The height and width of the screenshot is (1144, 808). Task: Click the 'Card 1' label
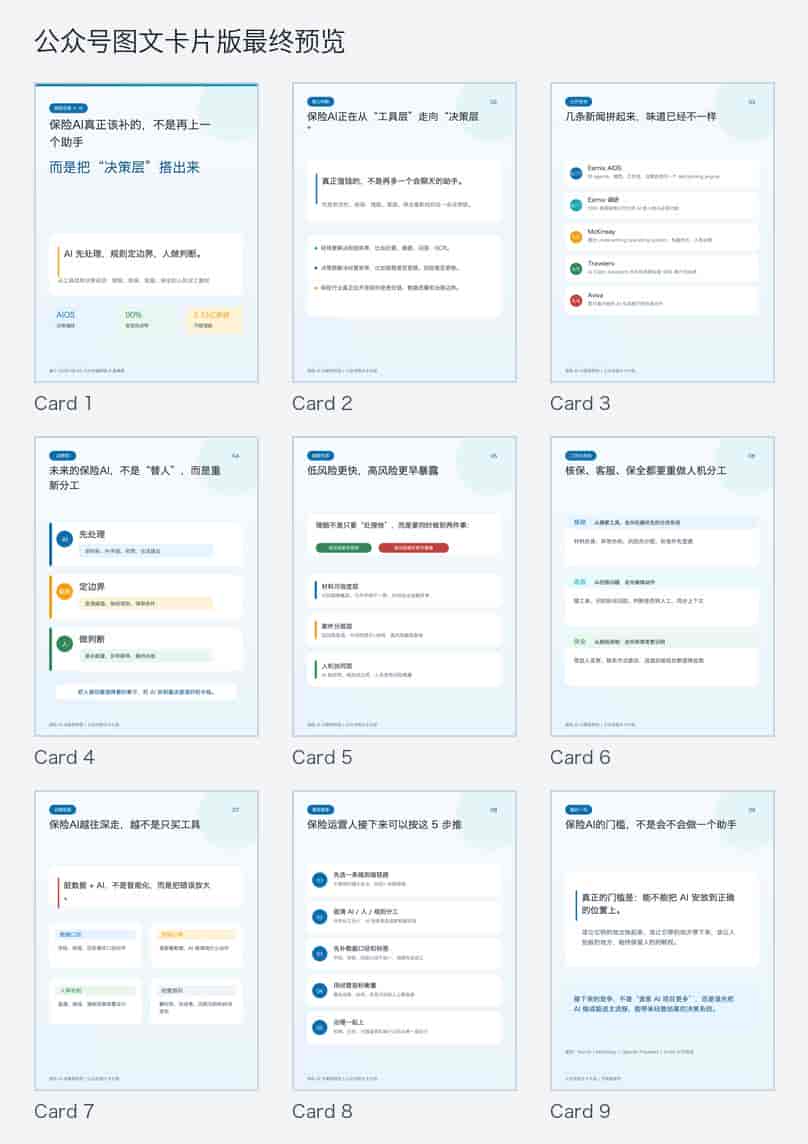pyautogui.click(x=63, y=403)
